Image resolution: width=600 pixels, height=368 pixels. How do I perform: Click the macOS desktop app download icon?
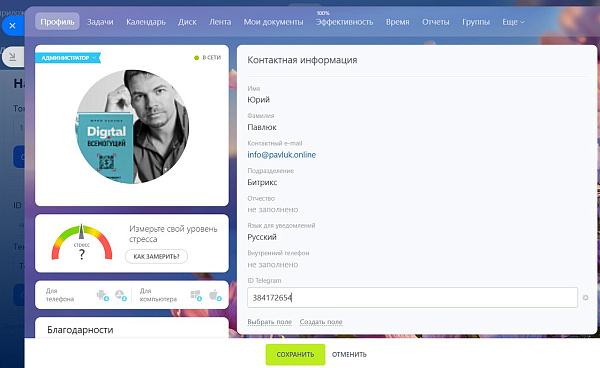tap(215, 295)
